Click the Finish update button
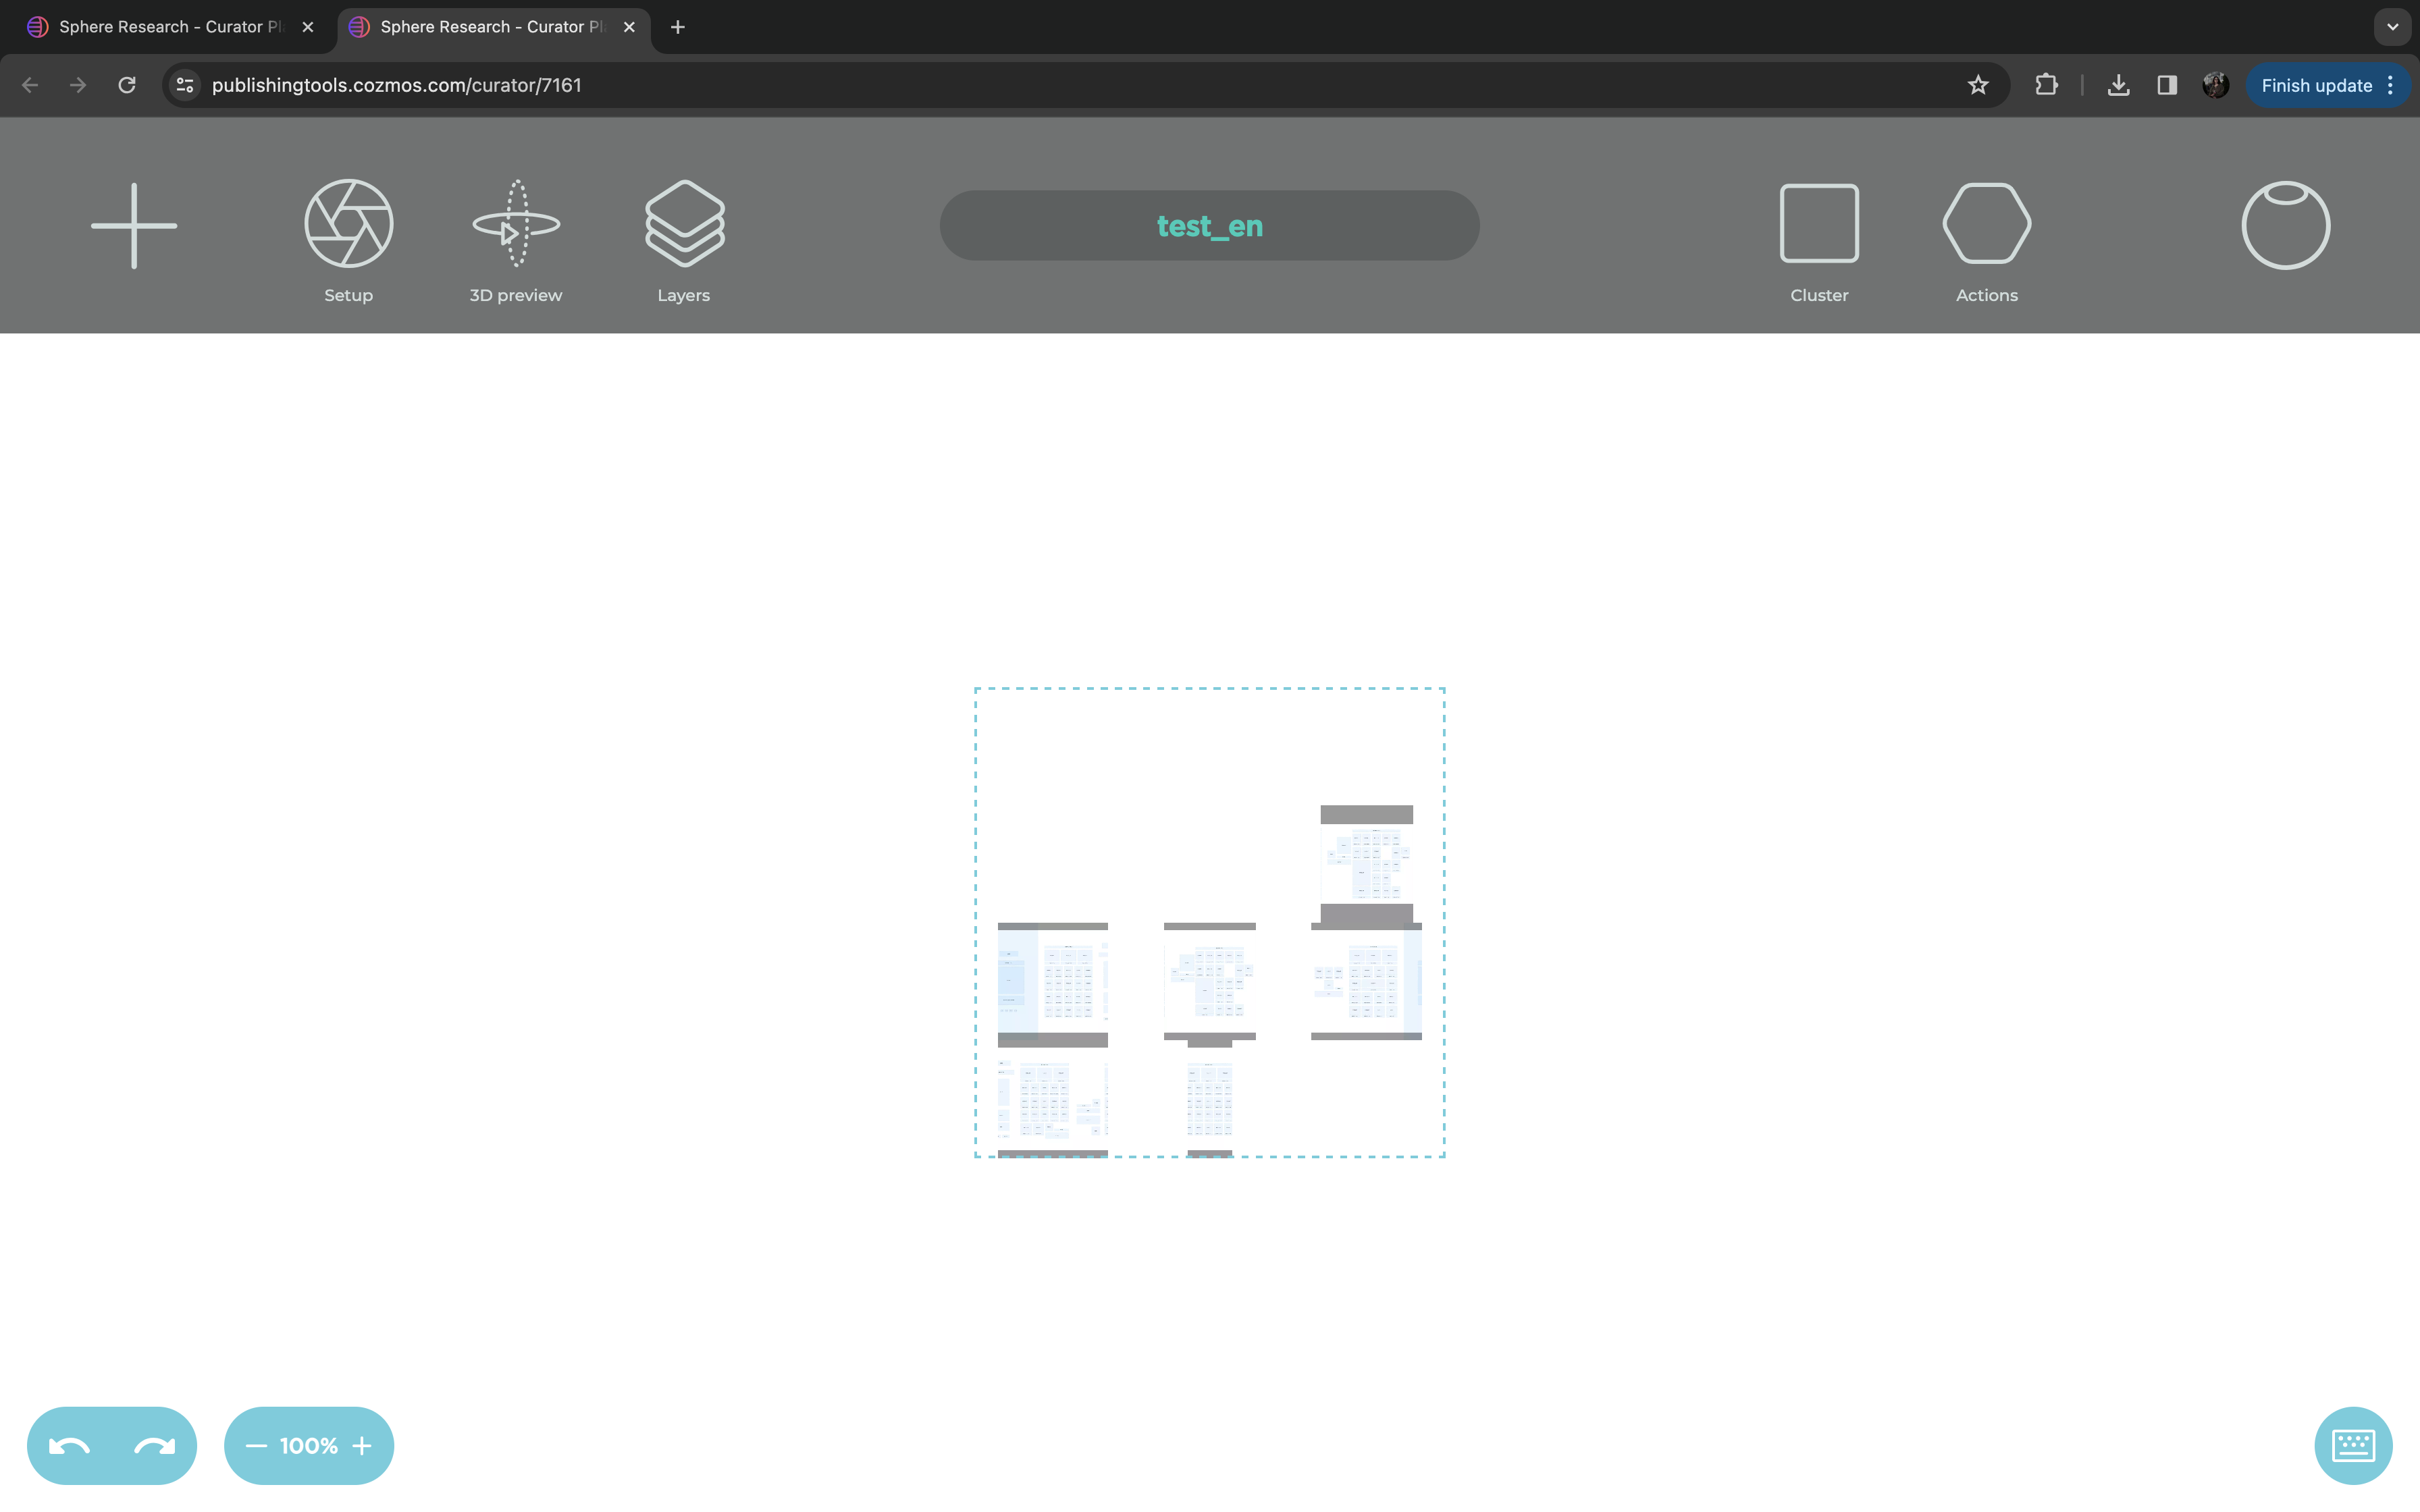 [2316, 86]
